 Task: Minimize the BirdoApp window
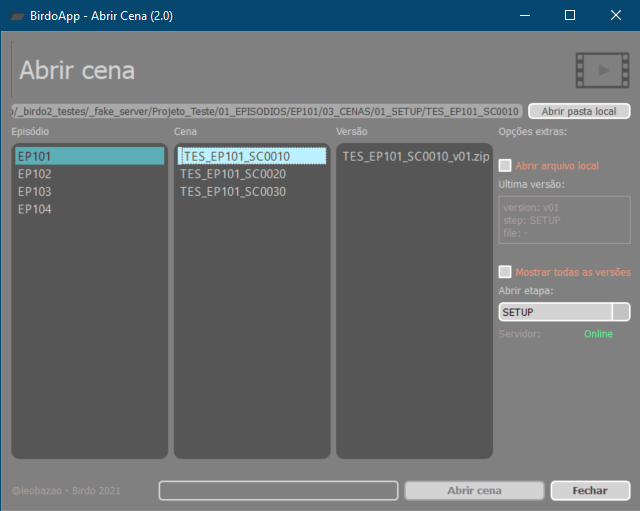[x=523, y=16]
